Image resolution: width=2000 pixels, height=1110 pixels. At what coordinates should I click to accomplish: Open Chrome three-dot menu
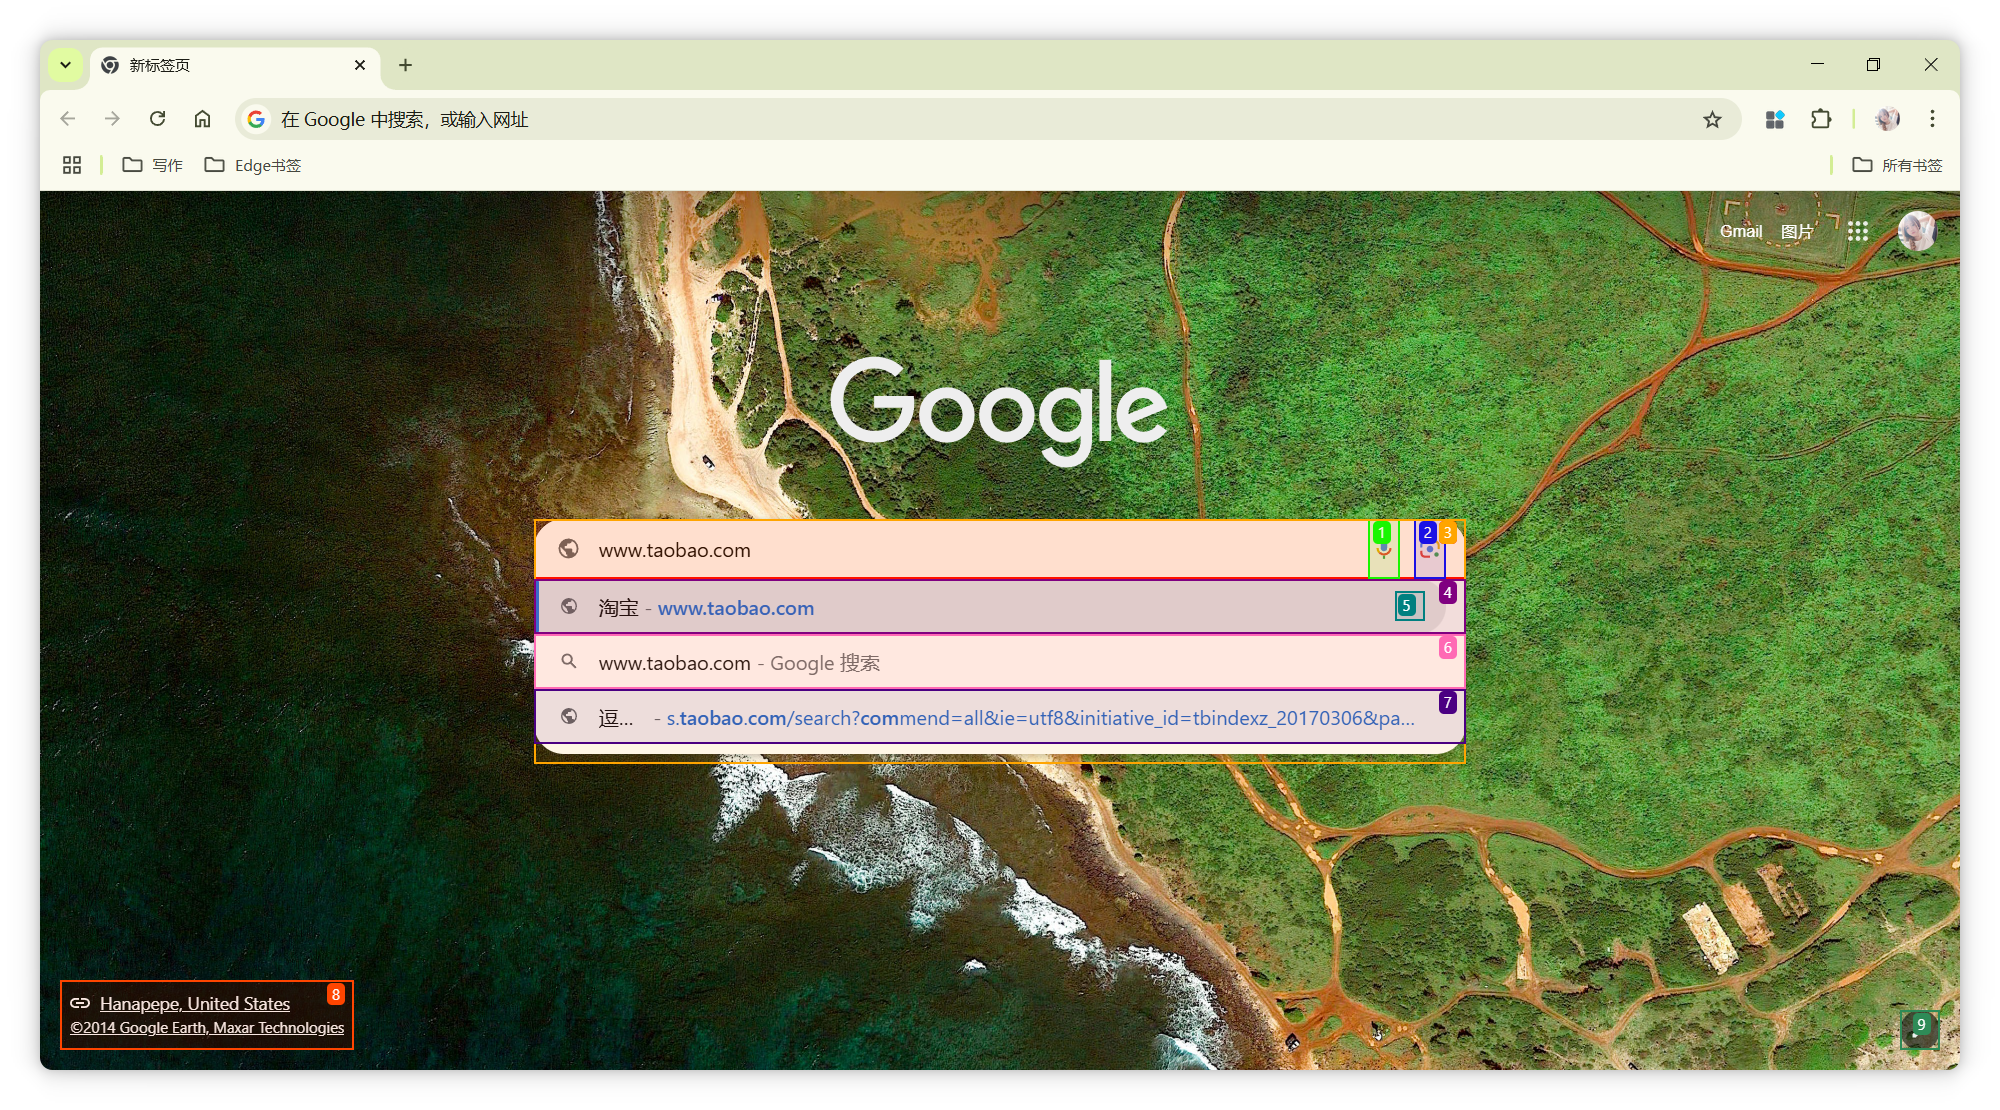(x=1932, y=119)
